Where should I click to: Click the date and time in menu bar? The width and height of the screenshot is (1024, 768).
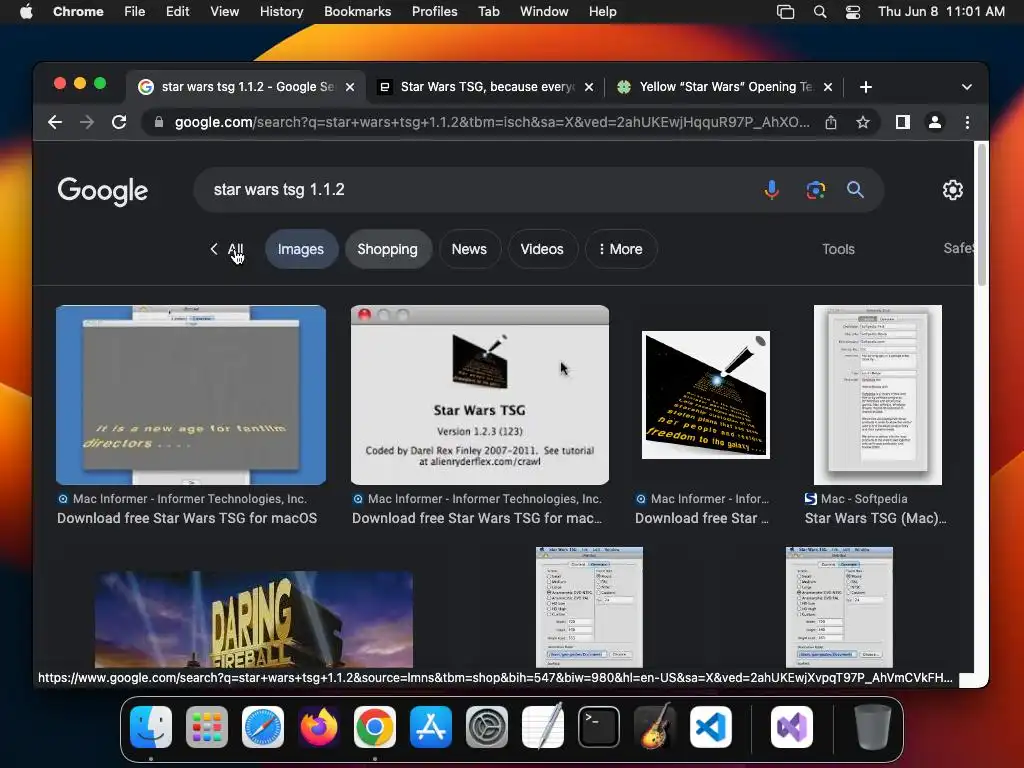[941, 12]
